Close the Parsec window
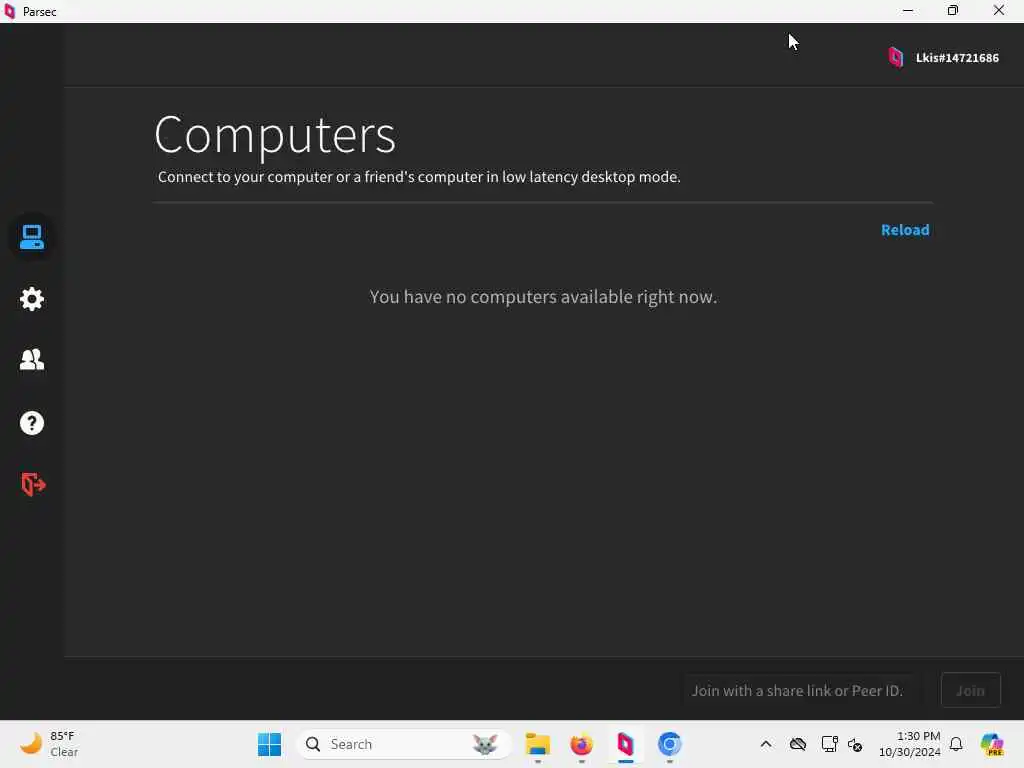Screen dimensions: 1024x768 coord(999,10)
